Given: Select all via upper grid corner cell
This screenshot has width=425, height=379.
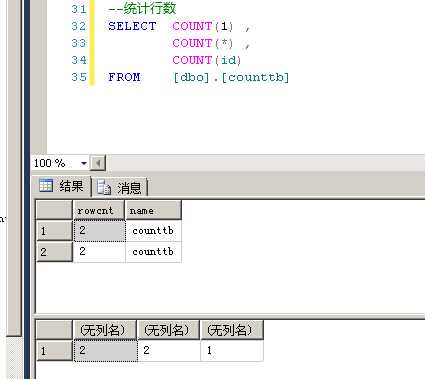Looking at the screenshot, I should [x=54, y=211].
